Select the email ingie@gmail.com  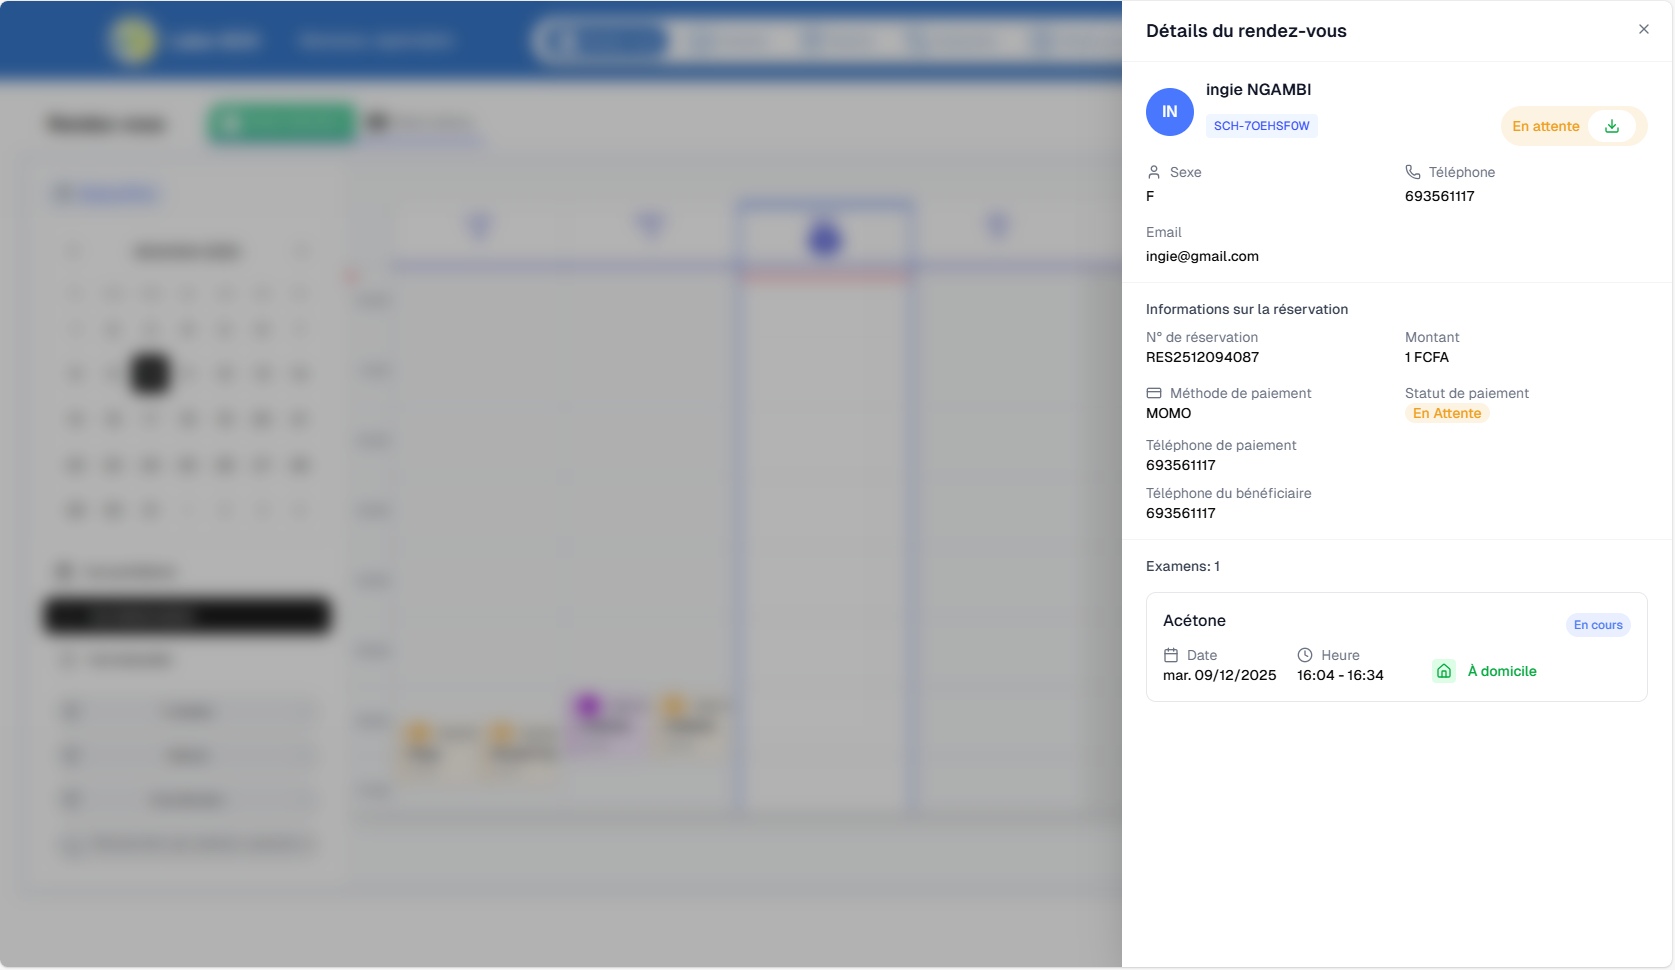click(x=1202, y=256)
